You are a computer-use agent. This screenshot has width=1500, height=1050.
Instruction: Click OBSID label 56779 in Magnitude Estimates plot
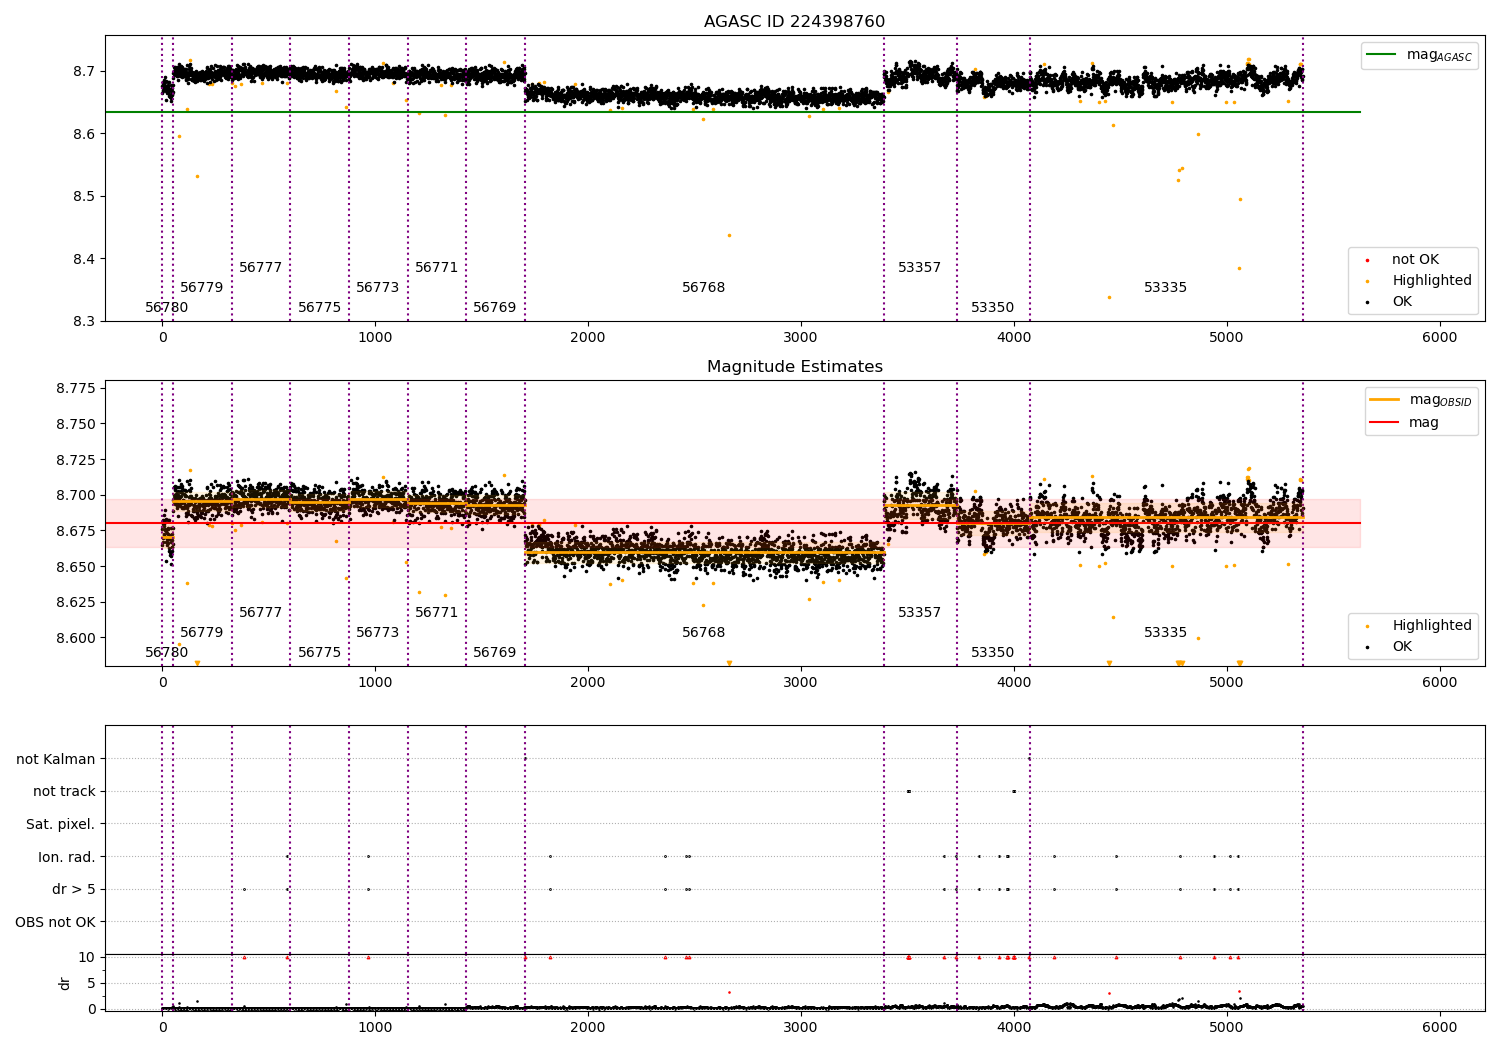pos(201,633)
